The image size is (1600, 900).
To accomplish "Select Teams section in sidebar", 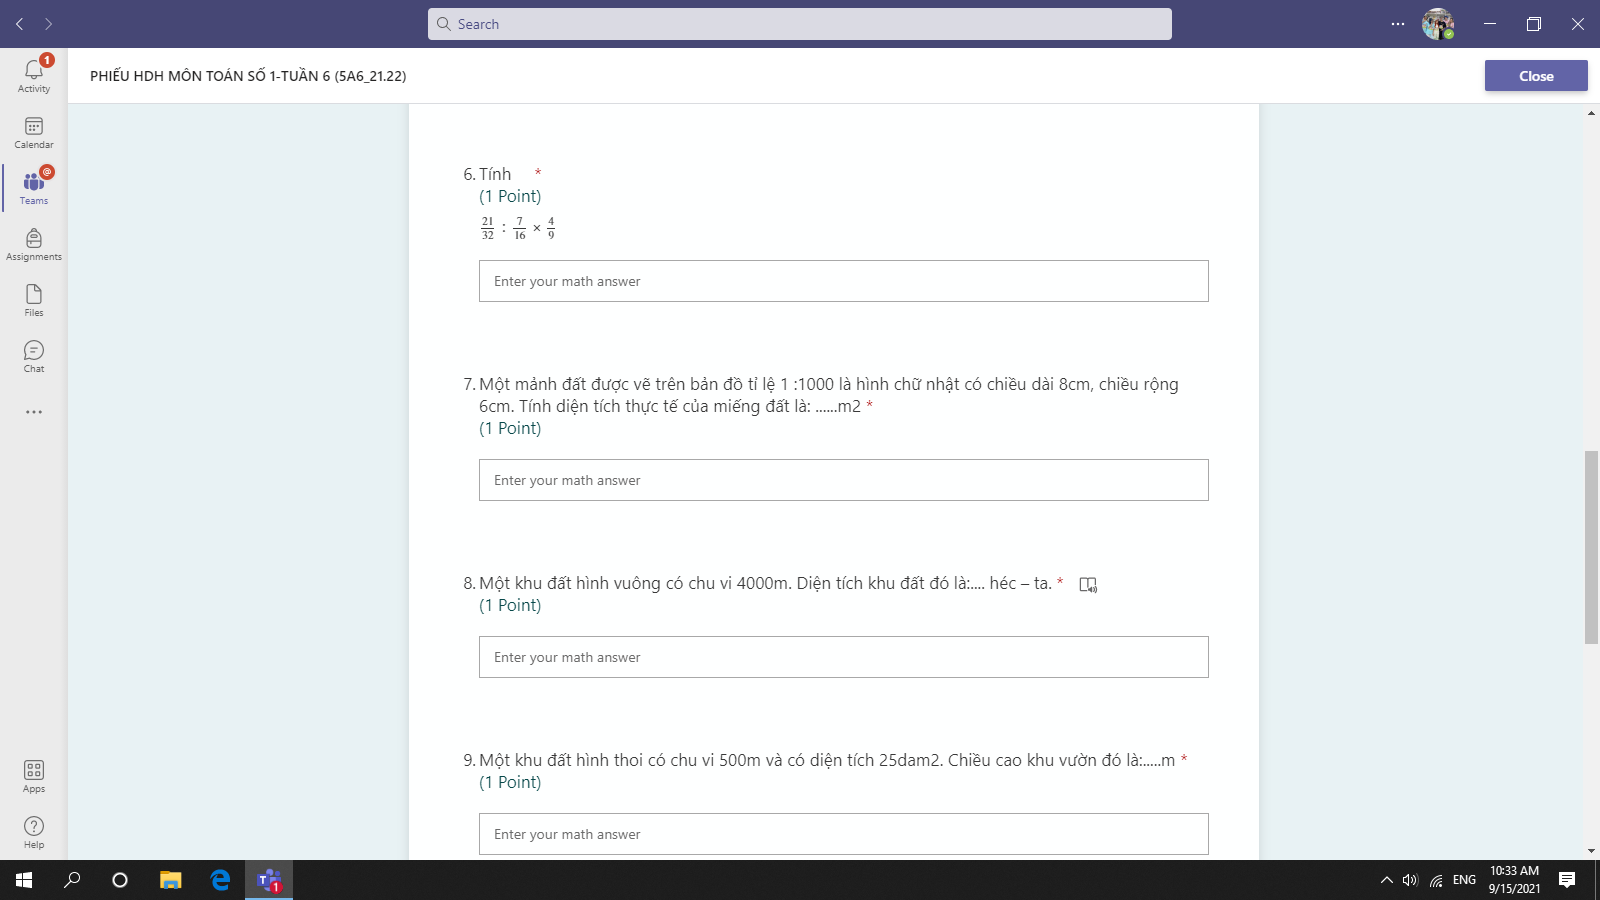I will click(34, 188).
